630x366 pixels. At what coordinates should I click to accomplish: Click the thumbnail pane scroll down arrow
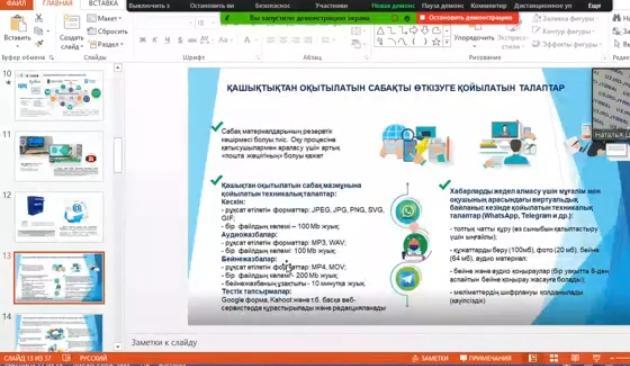(117, 346)
